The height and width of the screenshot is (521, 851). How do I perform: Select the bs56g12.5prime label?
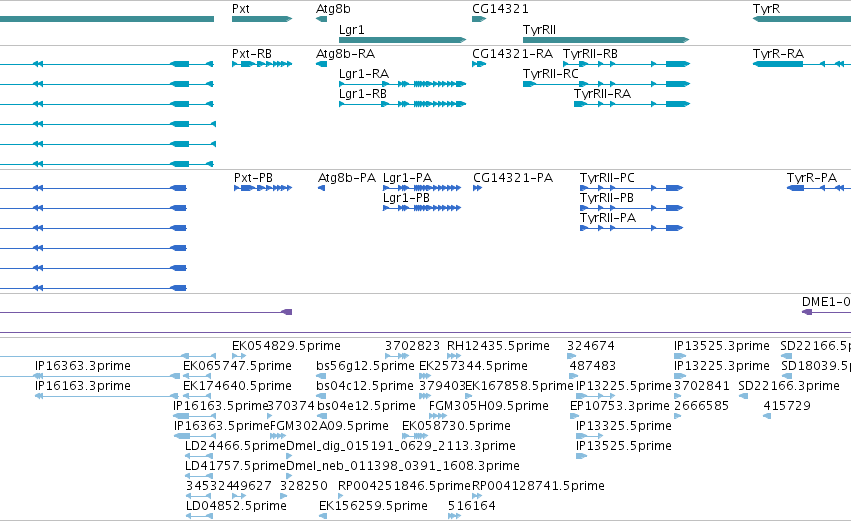pos(365,366)
